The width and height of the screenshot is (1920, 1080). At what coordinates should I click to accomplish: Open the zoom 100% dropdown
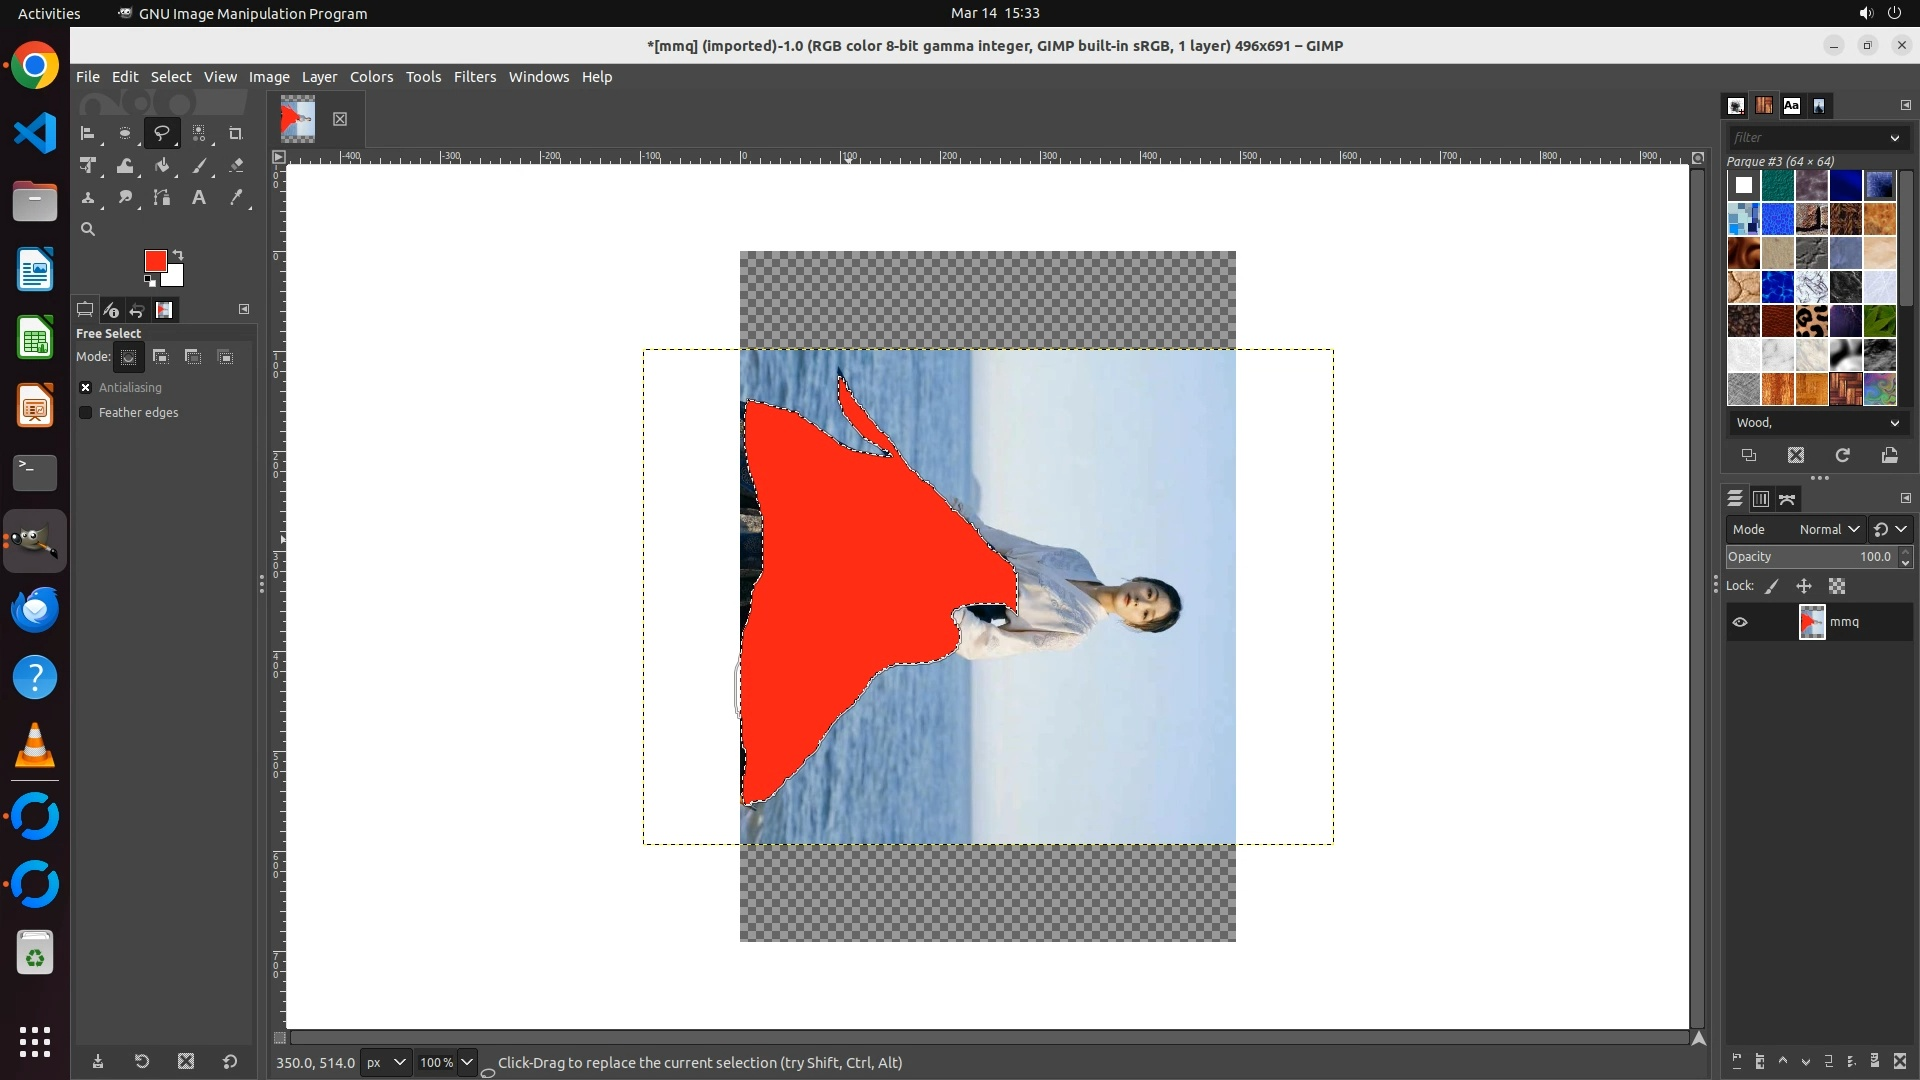pos(466,1062)
